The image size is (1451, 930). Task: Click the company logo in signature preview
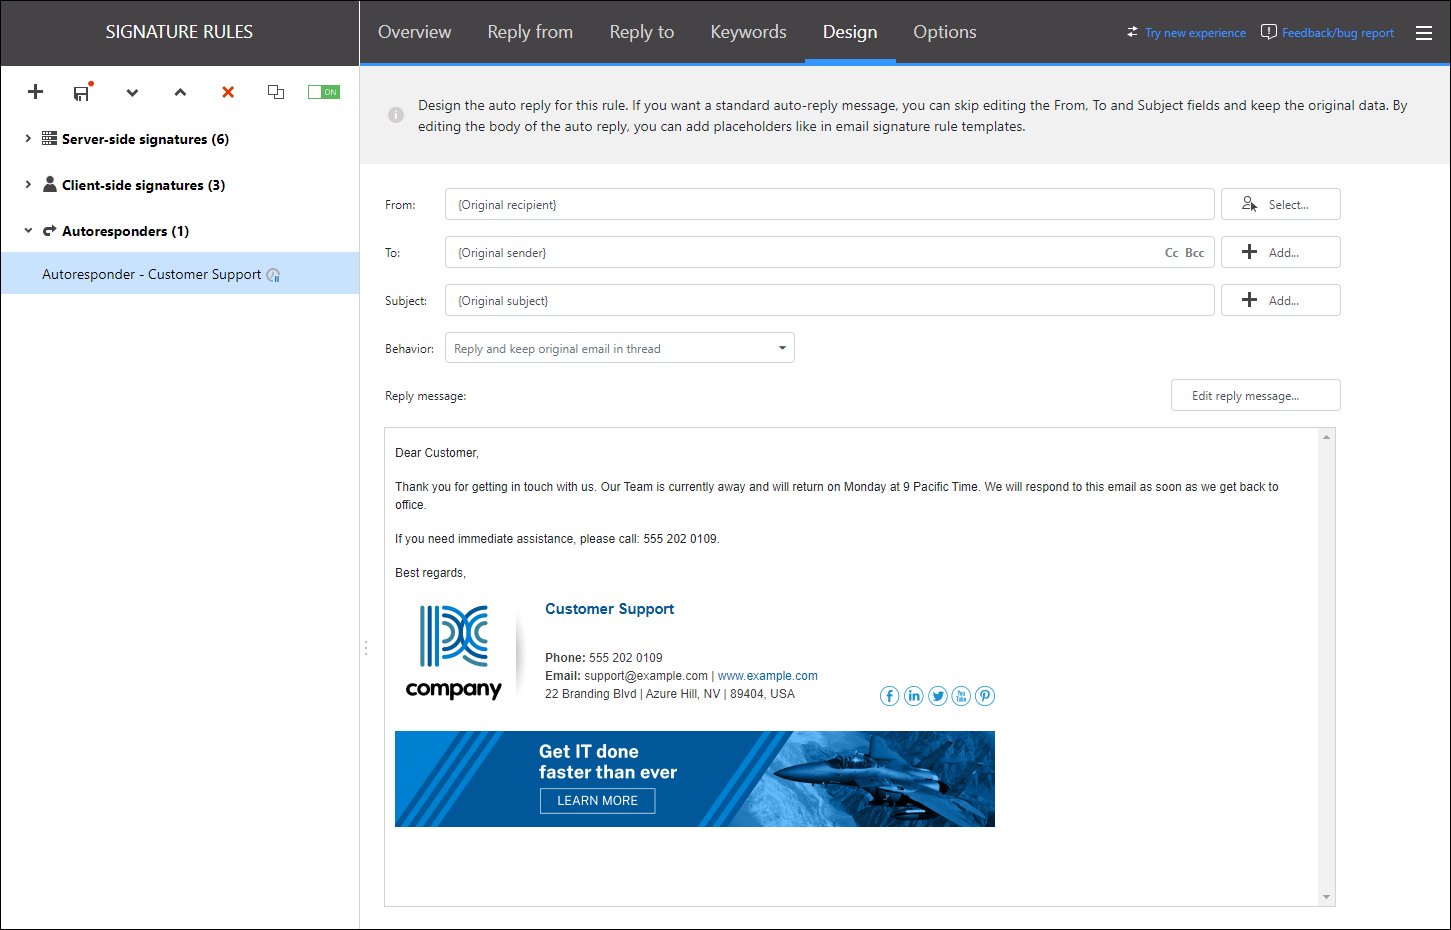[453, 652]
